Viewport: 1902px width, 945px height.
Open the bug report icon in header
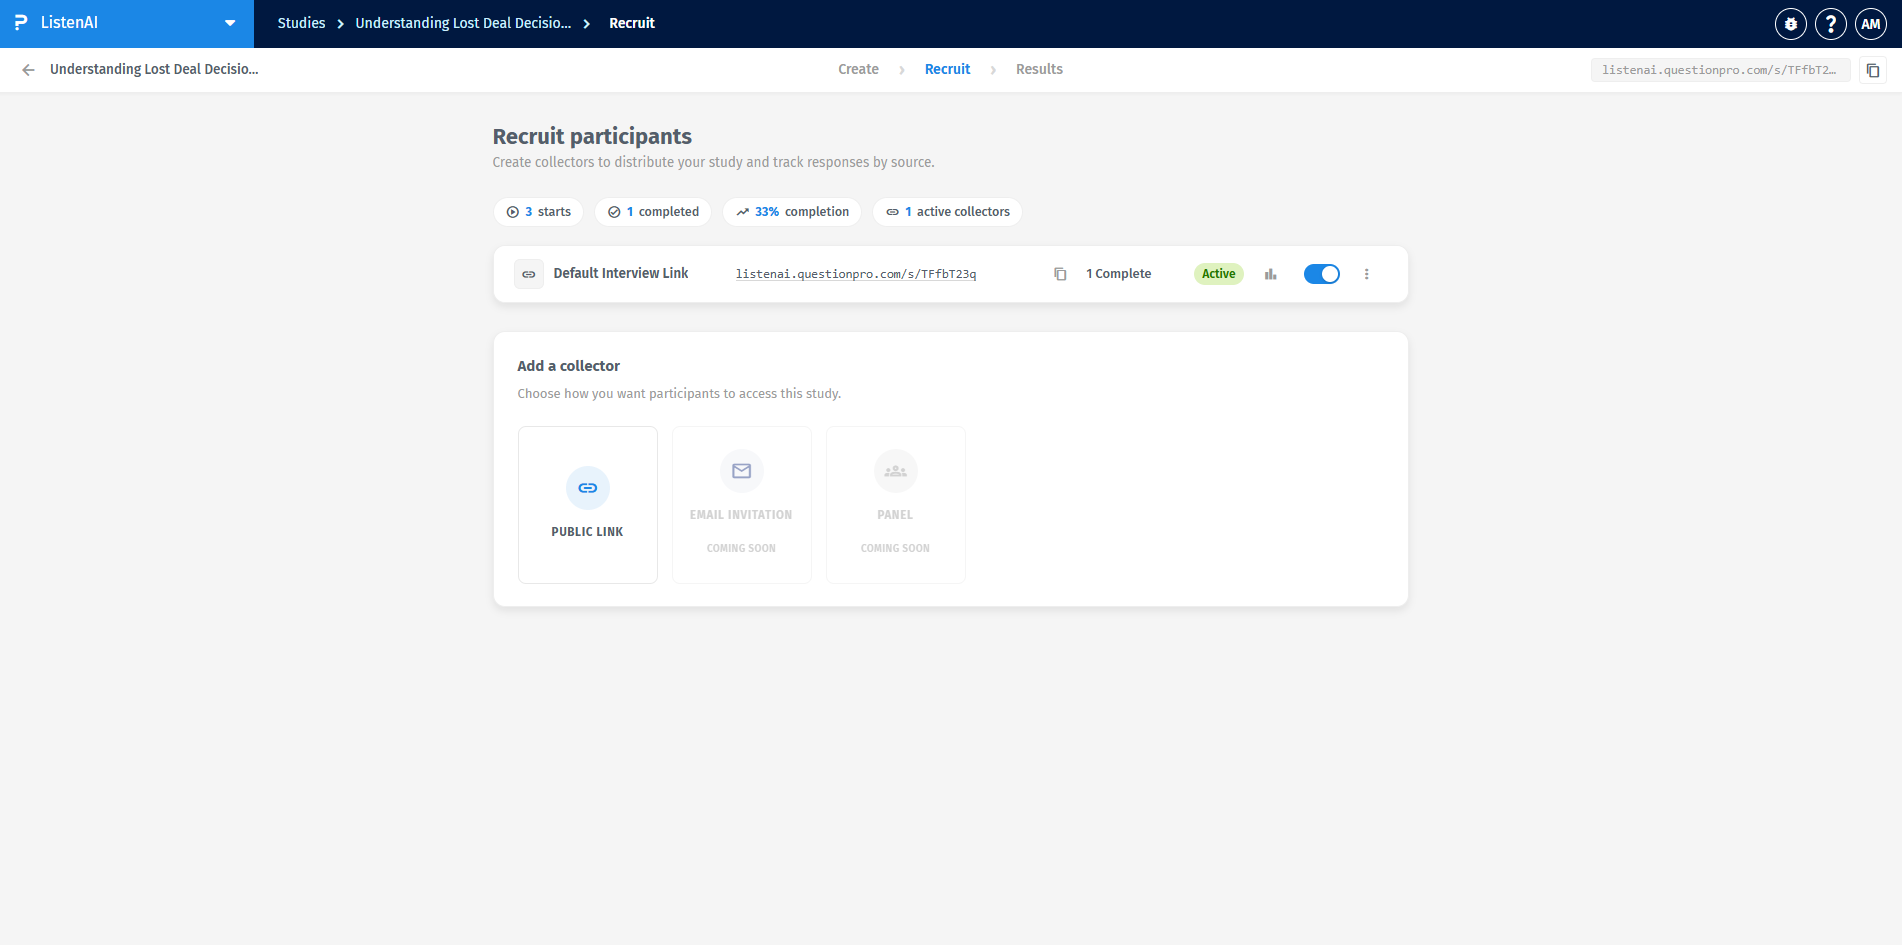(x=1791, y=24)
